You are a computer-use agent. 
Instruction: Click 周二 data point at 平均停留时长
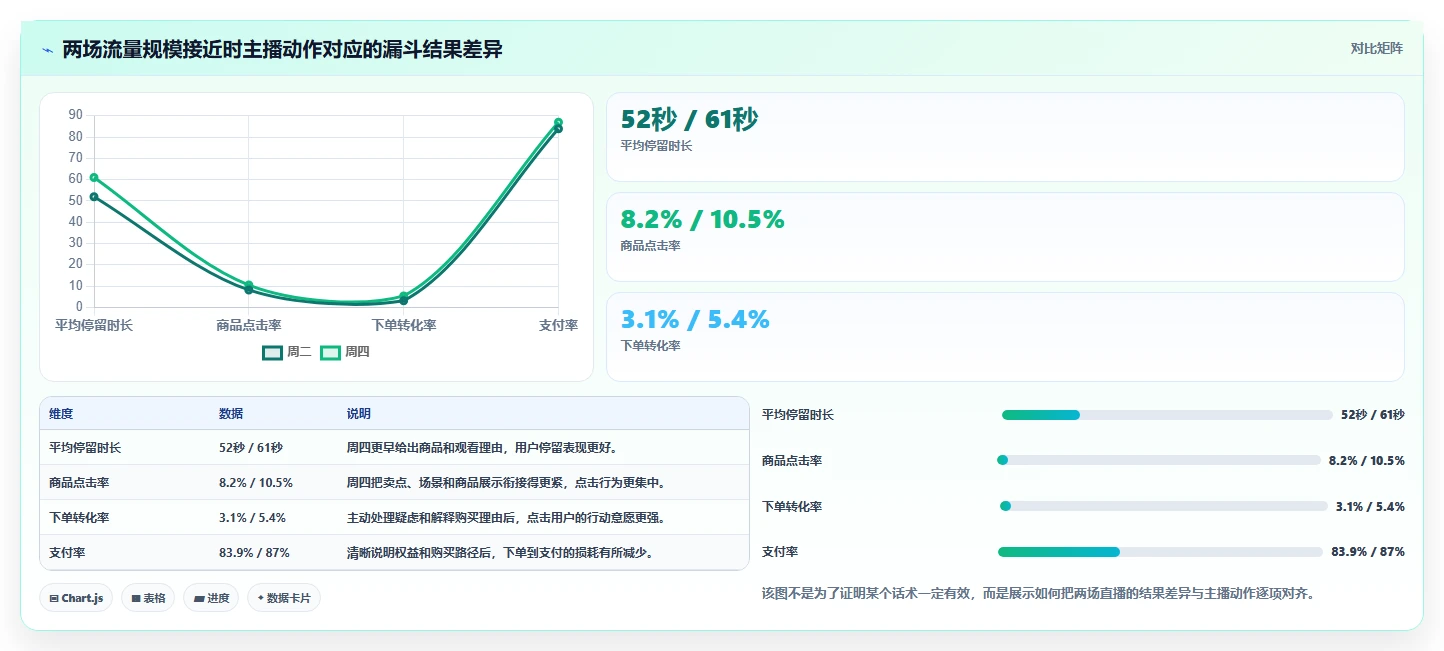[x=94, y=197]
